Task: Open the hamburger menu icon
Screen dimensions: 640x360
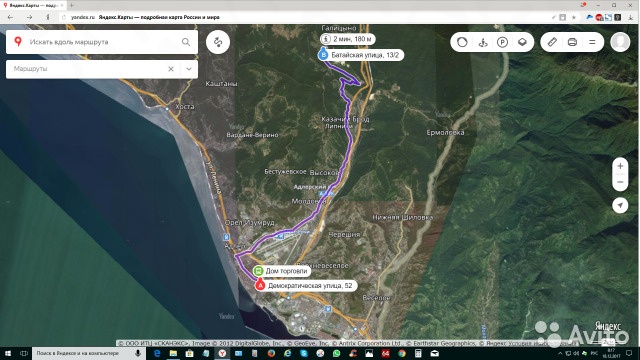Action: 592,42
